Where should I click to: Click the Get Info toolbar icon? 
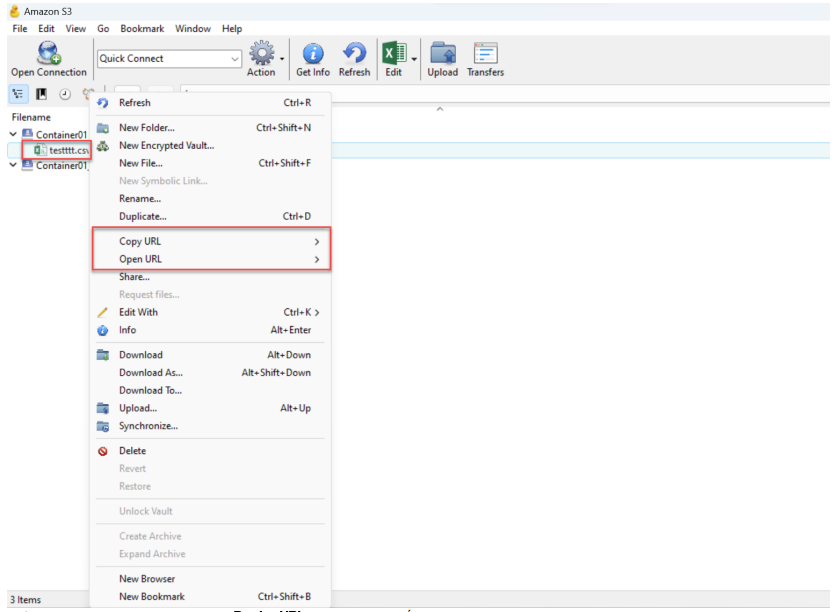pyautogui.click(x=313, y=55)
